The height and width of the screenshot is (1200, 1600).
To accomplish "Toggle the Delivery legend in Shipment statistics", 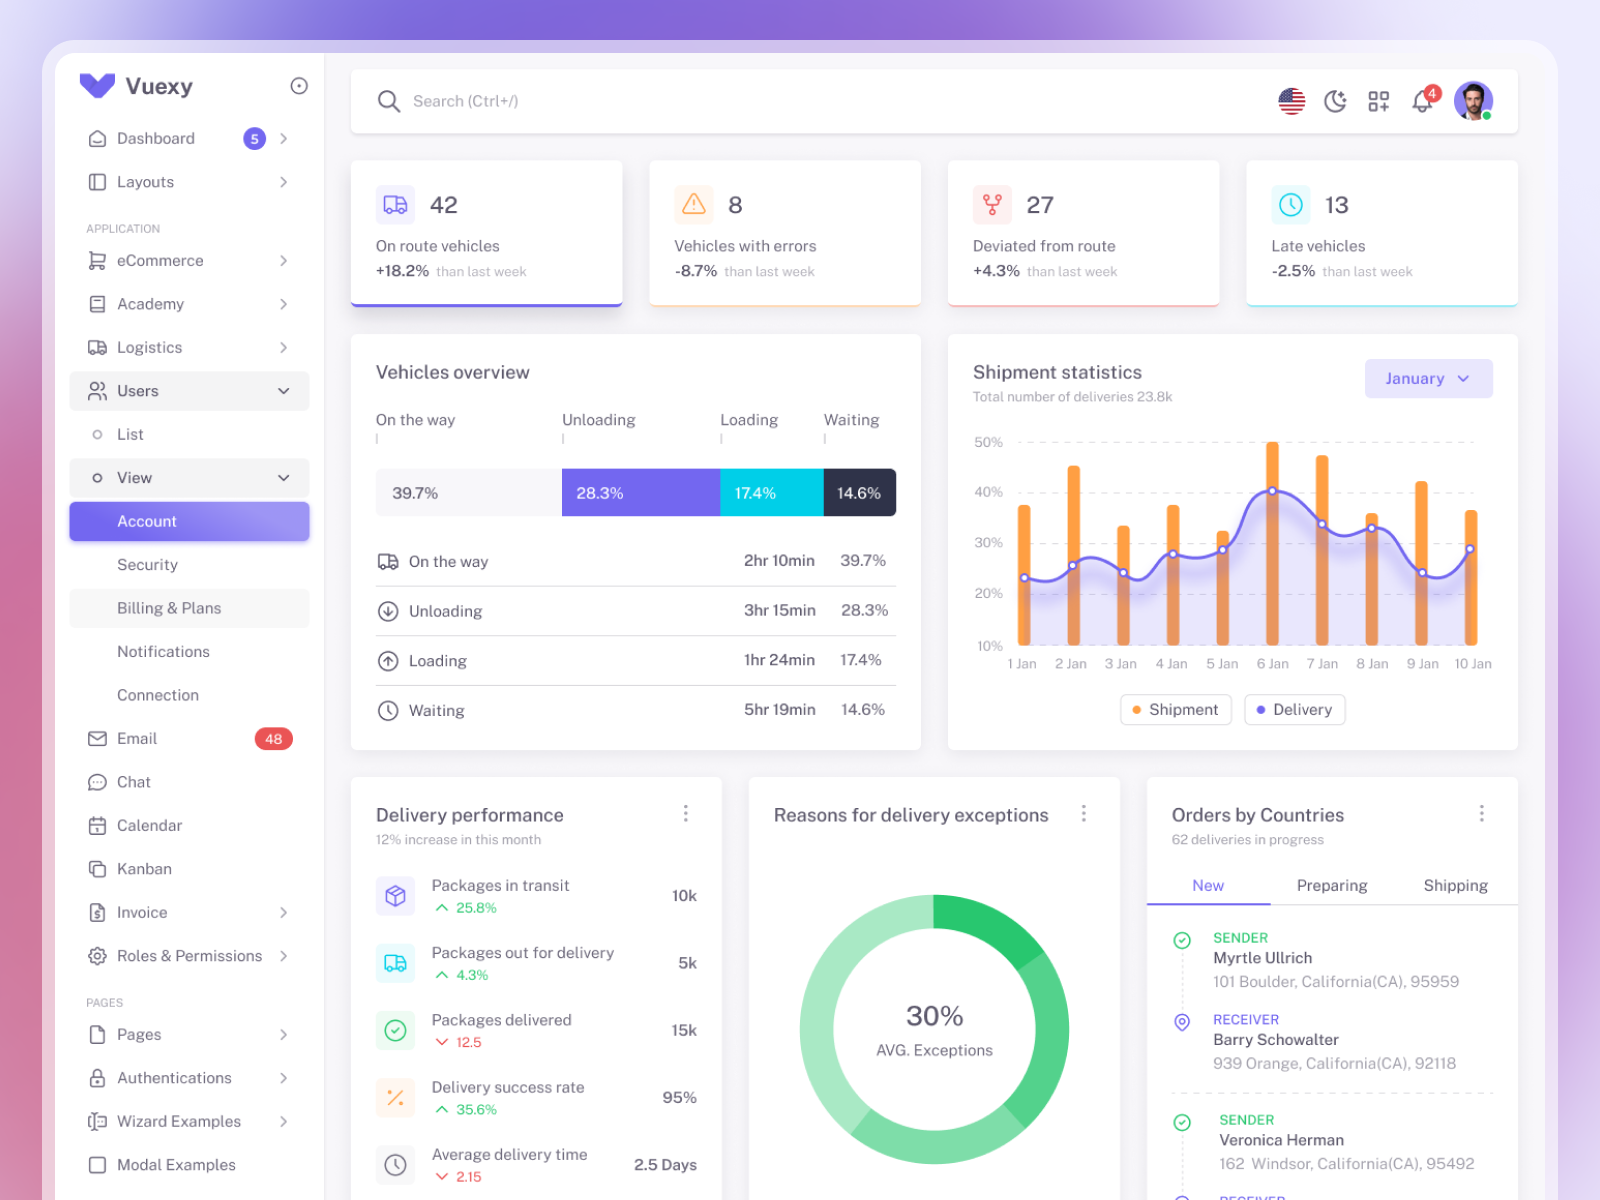I will (1294, 709).
